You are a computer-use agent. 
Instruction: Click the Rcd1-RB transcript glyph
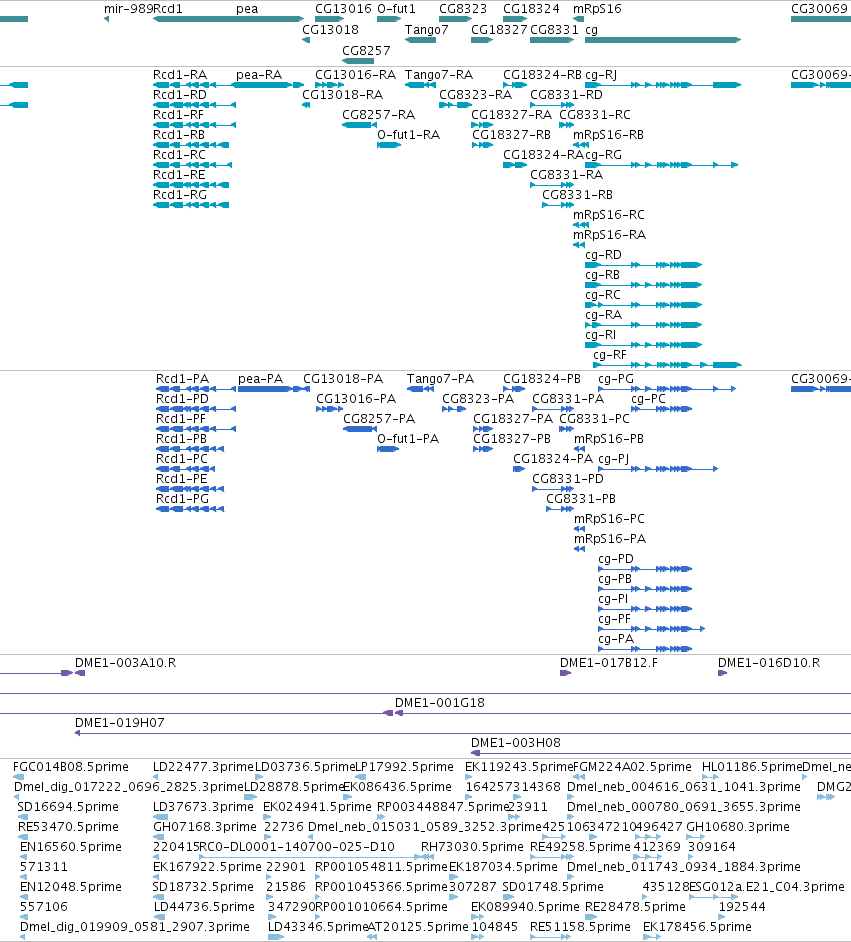point(191,145)
